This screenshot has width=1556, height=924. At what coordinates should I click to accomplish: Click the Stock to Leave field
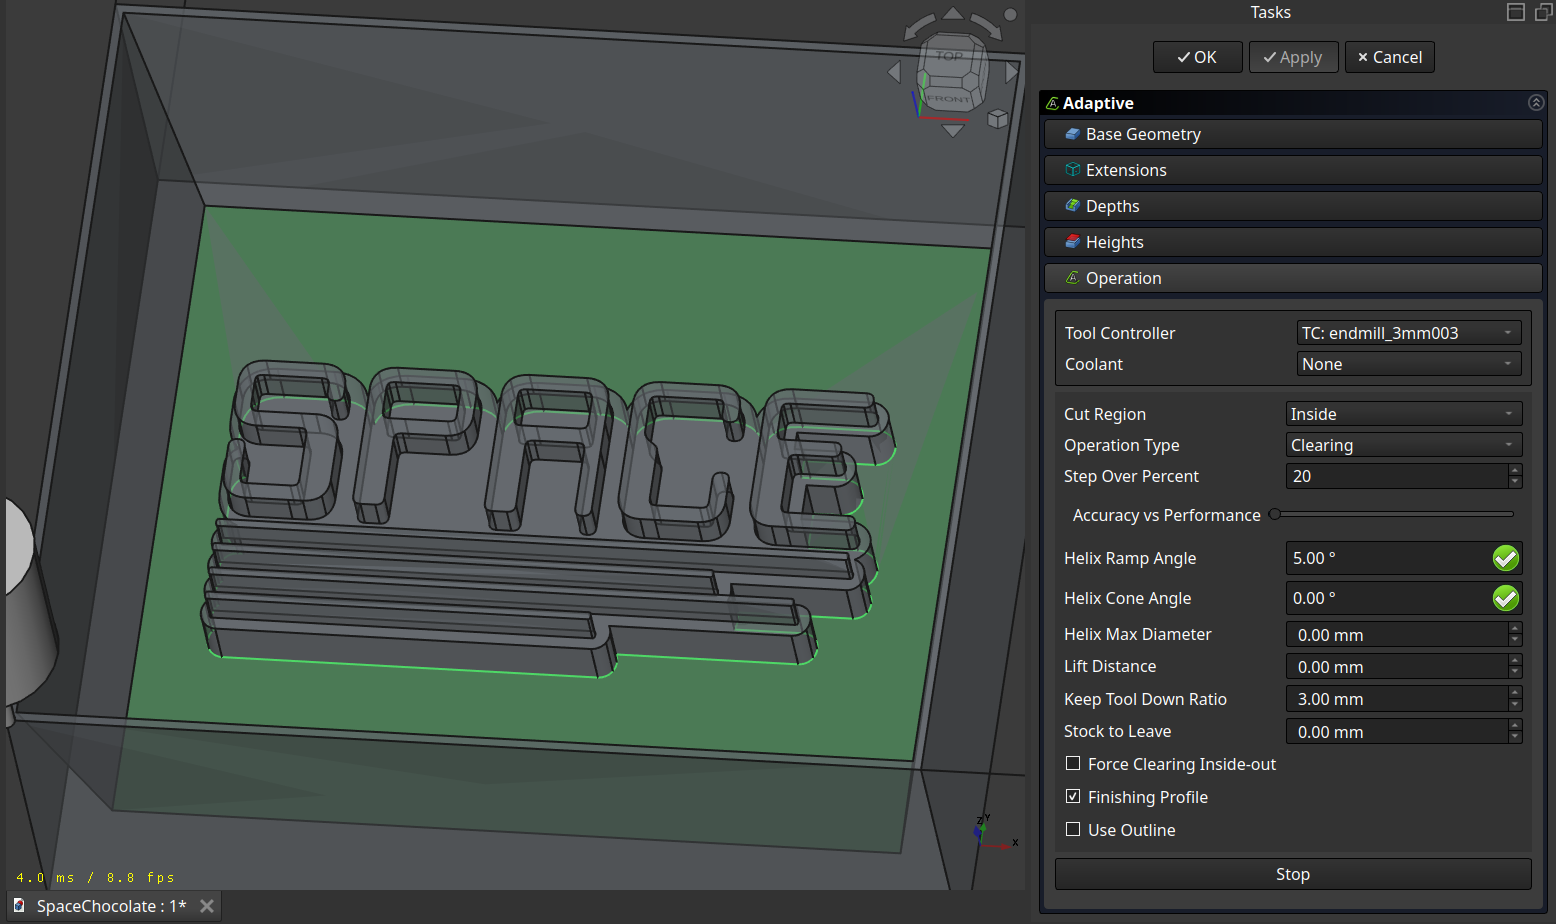(1397, 731)
